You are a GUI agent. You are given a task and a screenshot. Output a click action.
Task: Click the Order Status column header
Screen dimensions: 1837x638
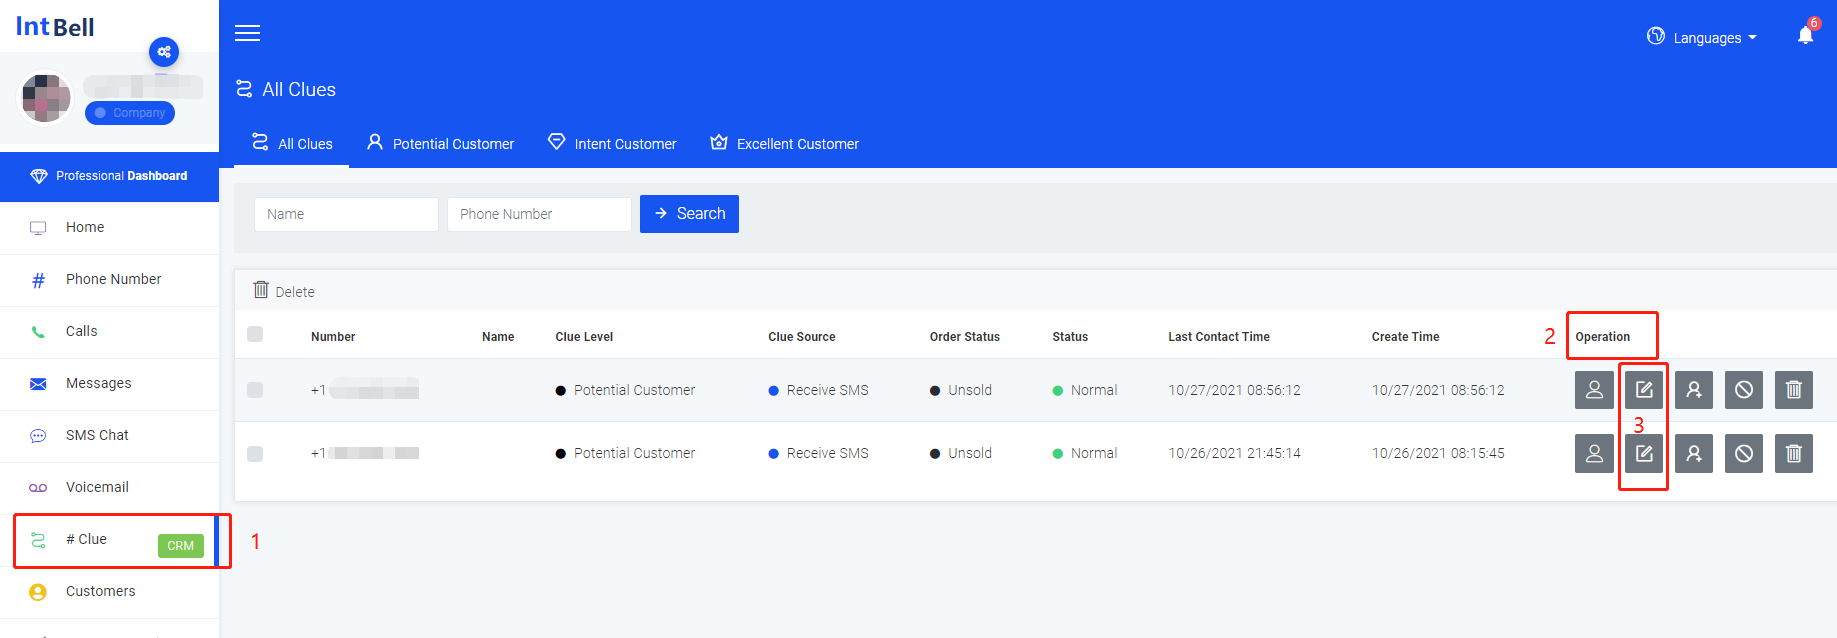(965, 337)
